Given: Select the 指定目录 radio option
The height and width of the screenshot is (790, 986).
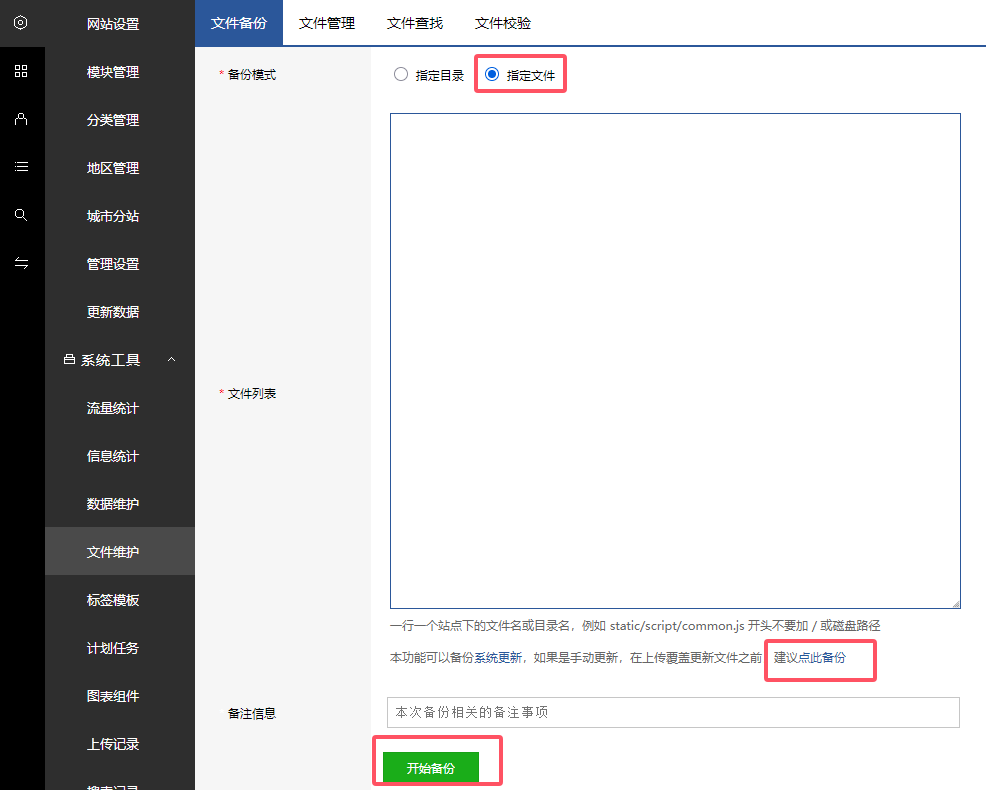Looking at the screenshot, I should coord(400,74).
